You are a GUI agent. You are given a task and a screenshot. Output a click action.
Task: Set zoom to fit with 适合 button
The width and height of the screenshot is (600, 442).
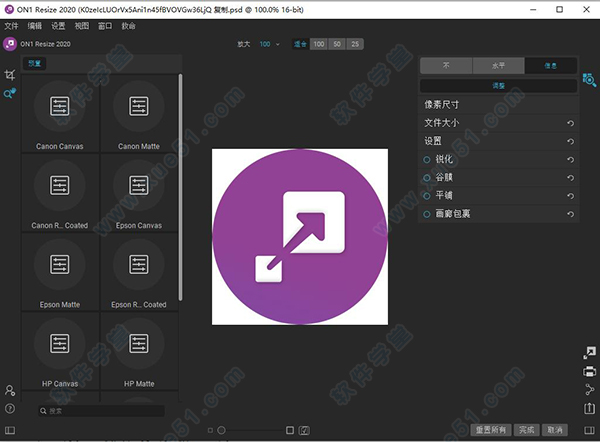click(x=300, y=44)
